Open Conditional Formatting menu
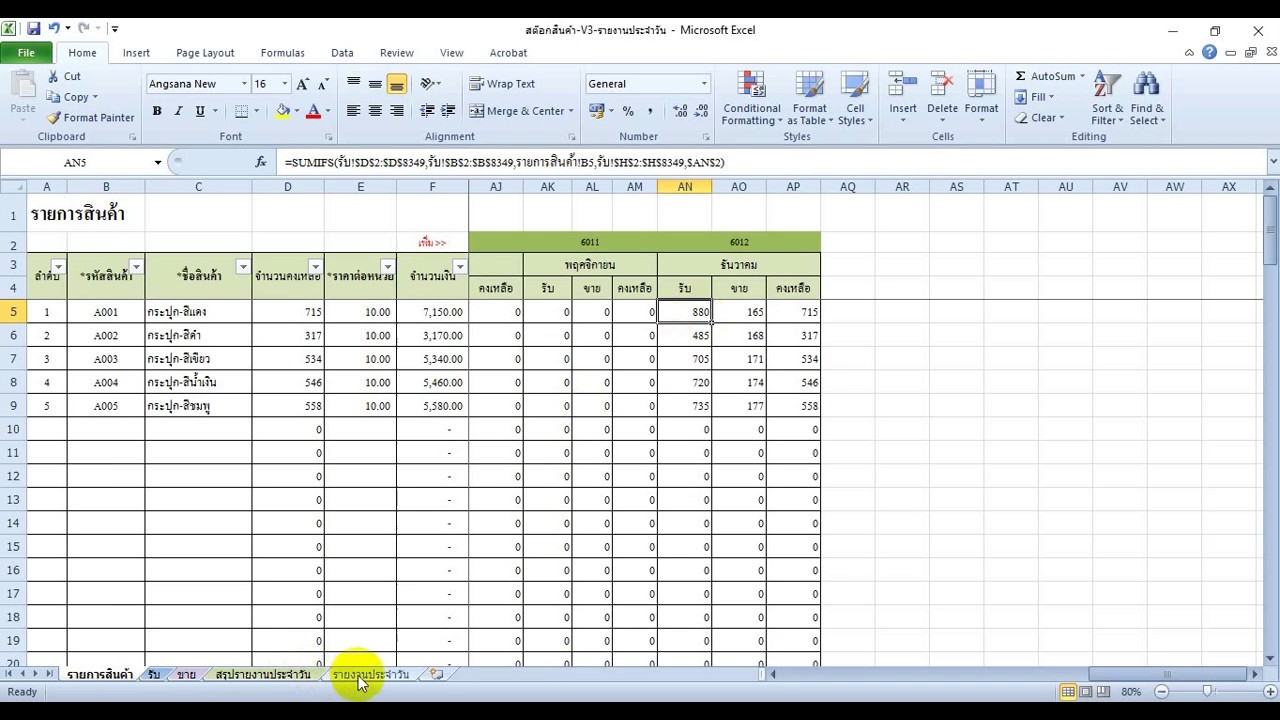Screen dimensions: 1280x720 [x=751, y=98]
